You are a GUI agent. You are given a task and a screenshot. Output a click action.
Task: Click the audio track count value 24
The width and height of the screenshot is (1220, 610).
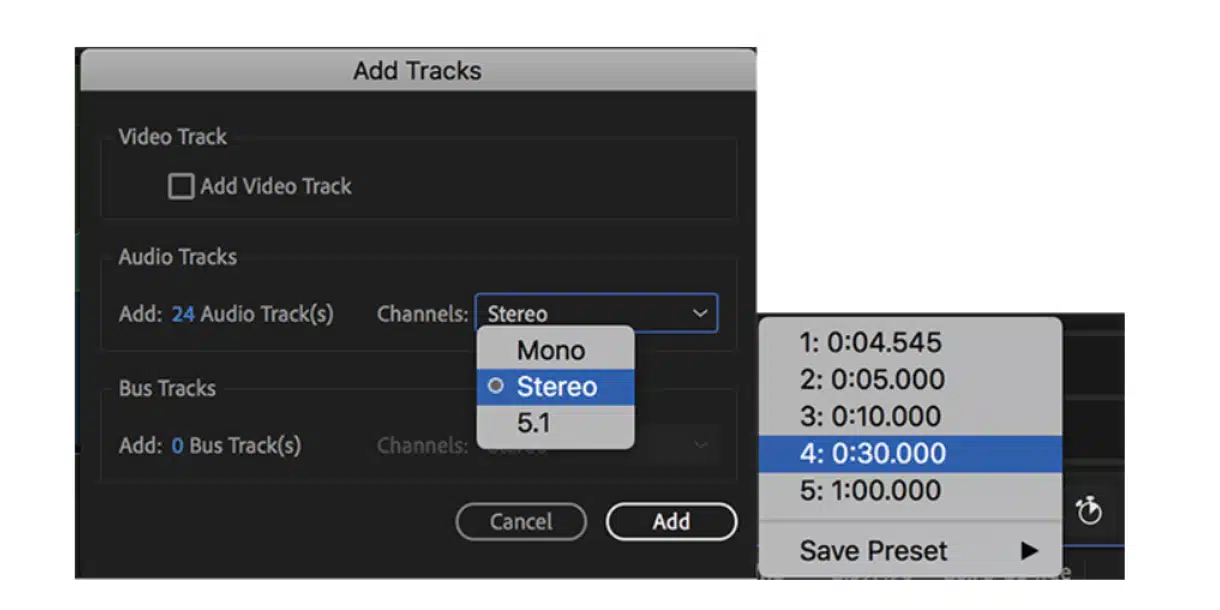(183, 314)
